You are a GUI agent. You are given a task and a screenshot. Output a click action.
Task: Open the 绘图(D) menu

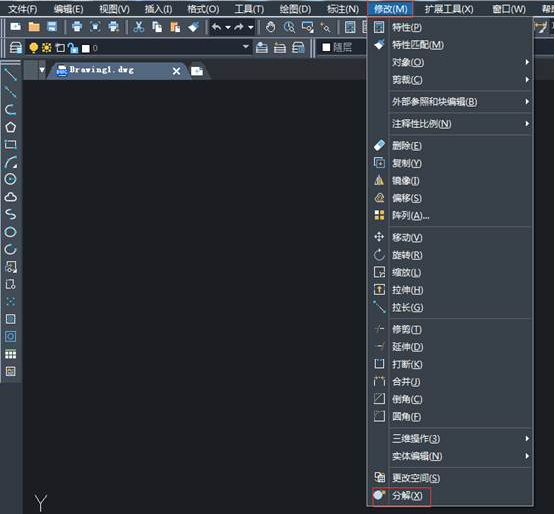[x=295, y=8]
